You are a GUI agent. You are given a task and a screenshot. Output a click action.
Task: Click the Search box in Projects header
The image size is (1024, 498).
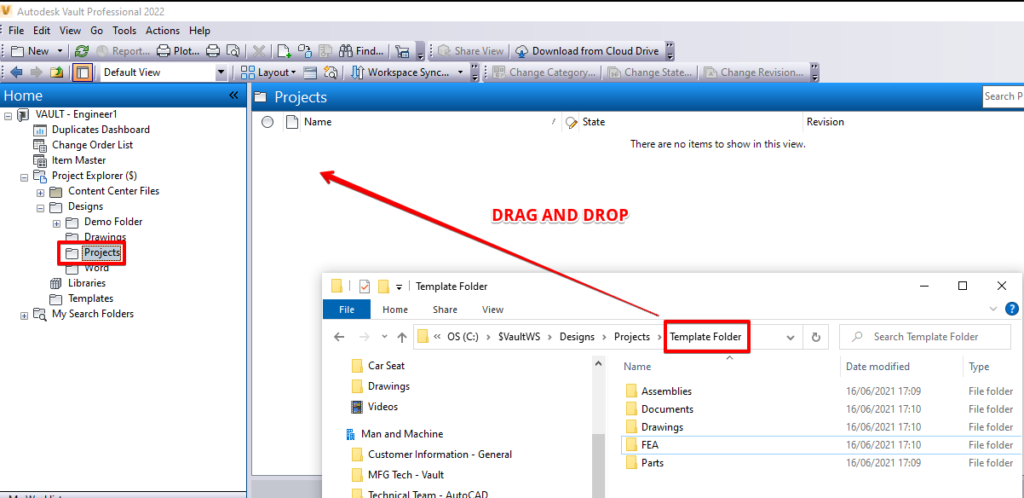tap(1002, 97)
